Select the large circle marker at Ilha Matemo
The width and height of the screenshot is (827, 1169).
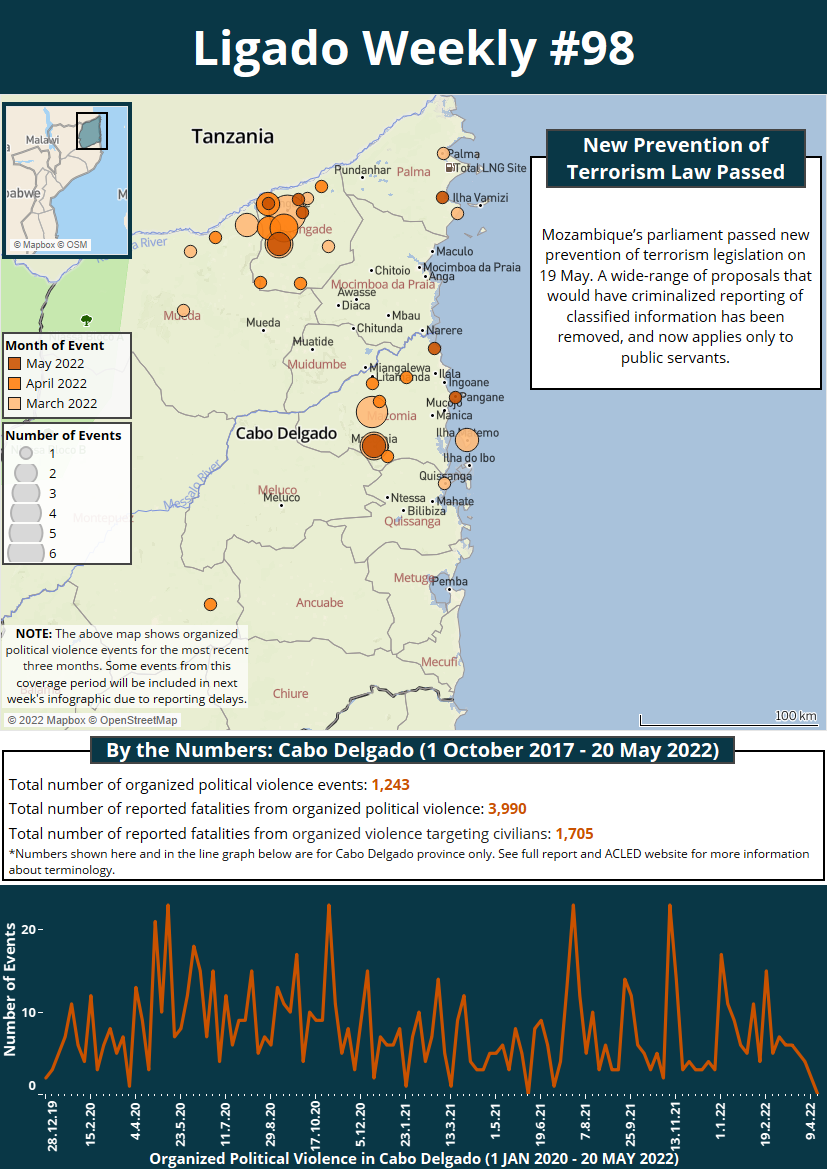tap(467, 440)
